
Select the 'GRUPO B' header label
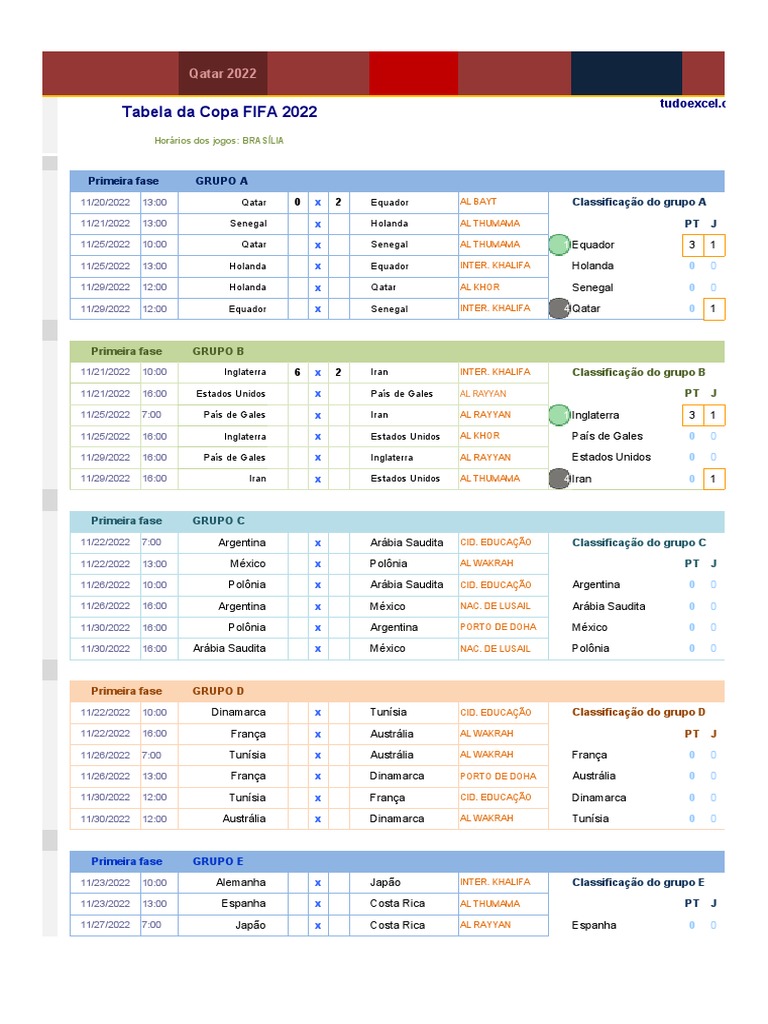coord(218,351)
